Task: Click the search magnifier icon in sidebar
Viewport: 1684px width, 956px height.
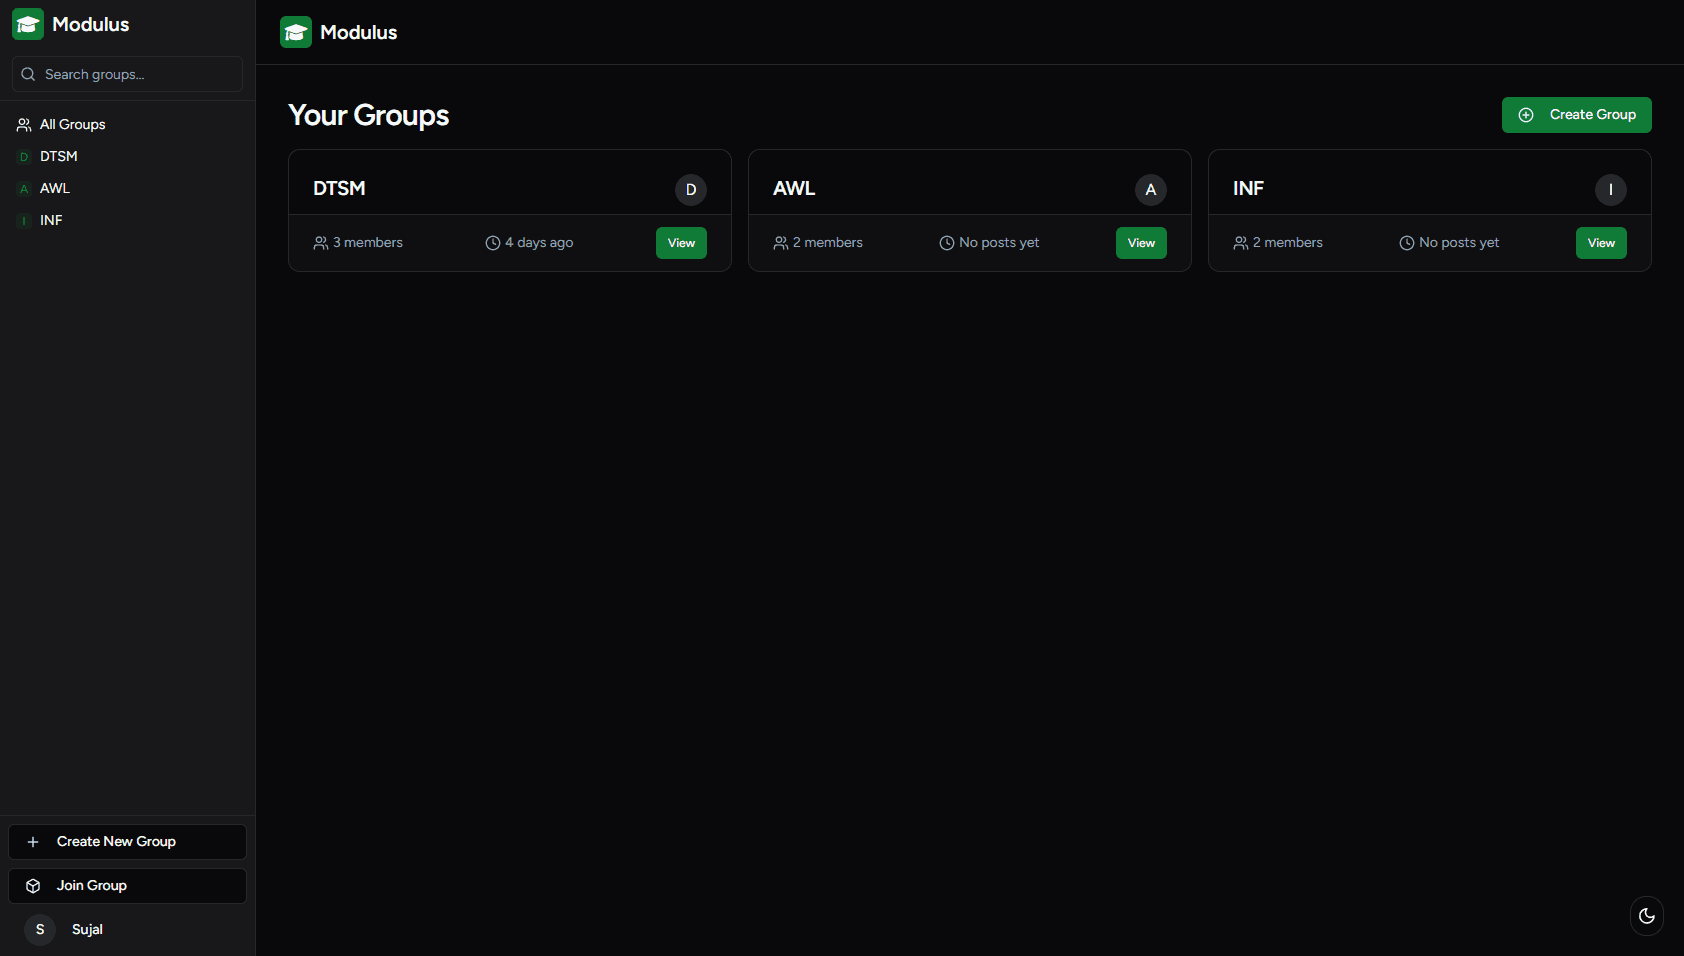Action: click(x=28, y=74)
